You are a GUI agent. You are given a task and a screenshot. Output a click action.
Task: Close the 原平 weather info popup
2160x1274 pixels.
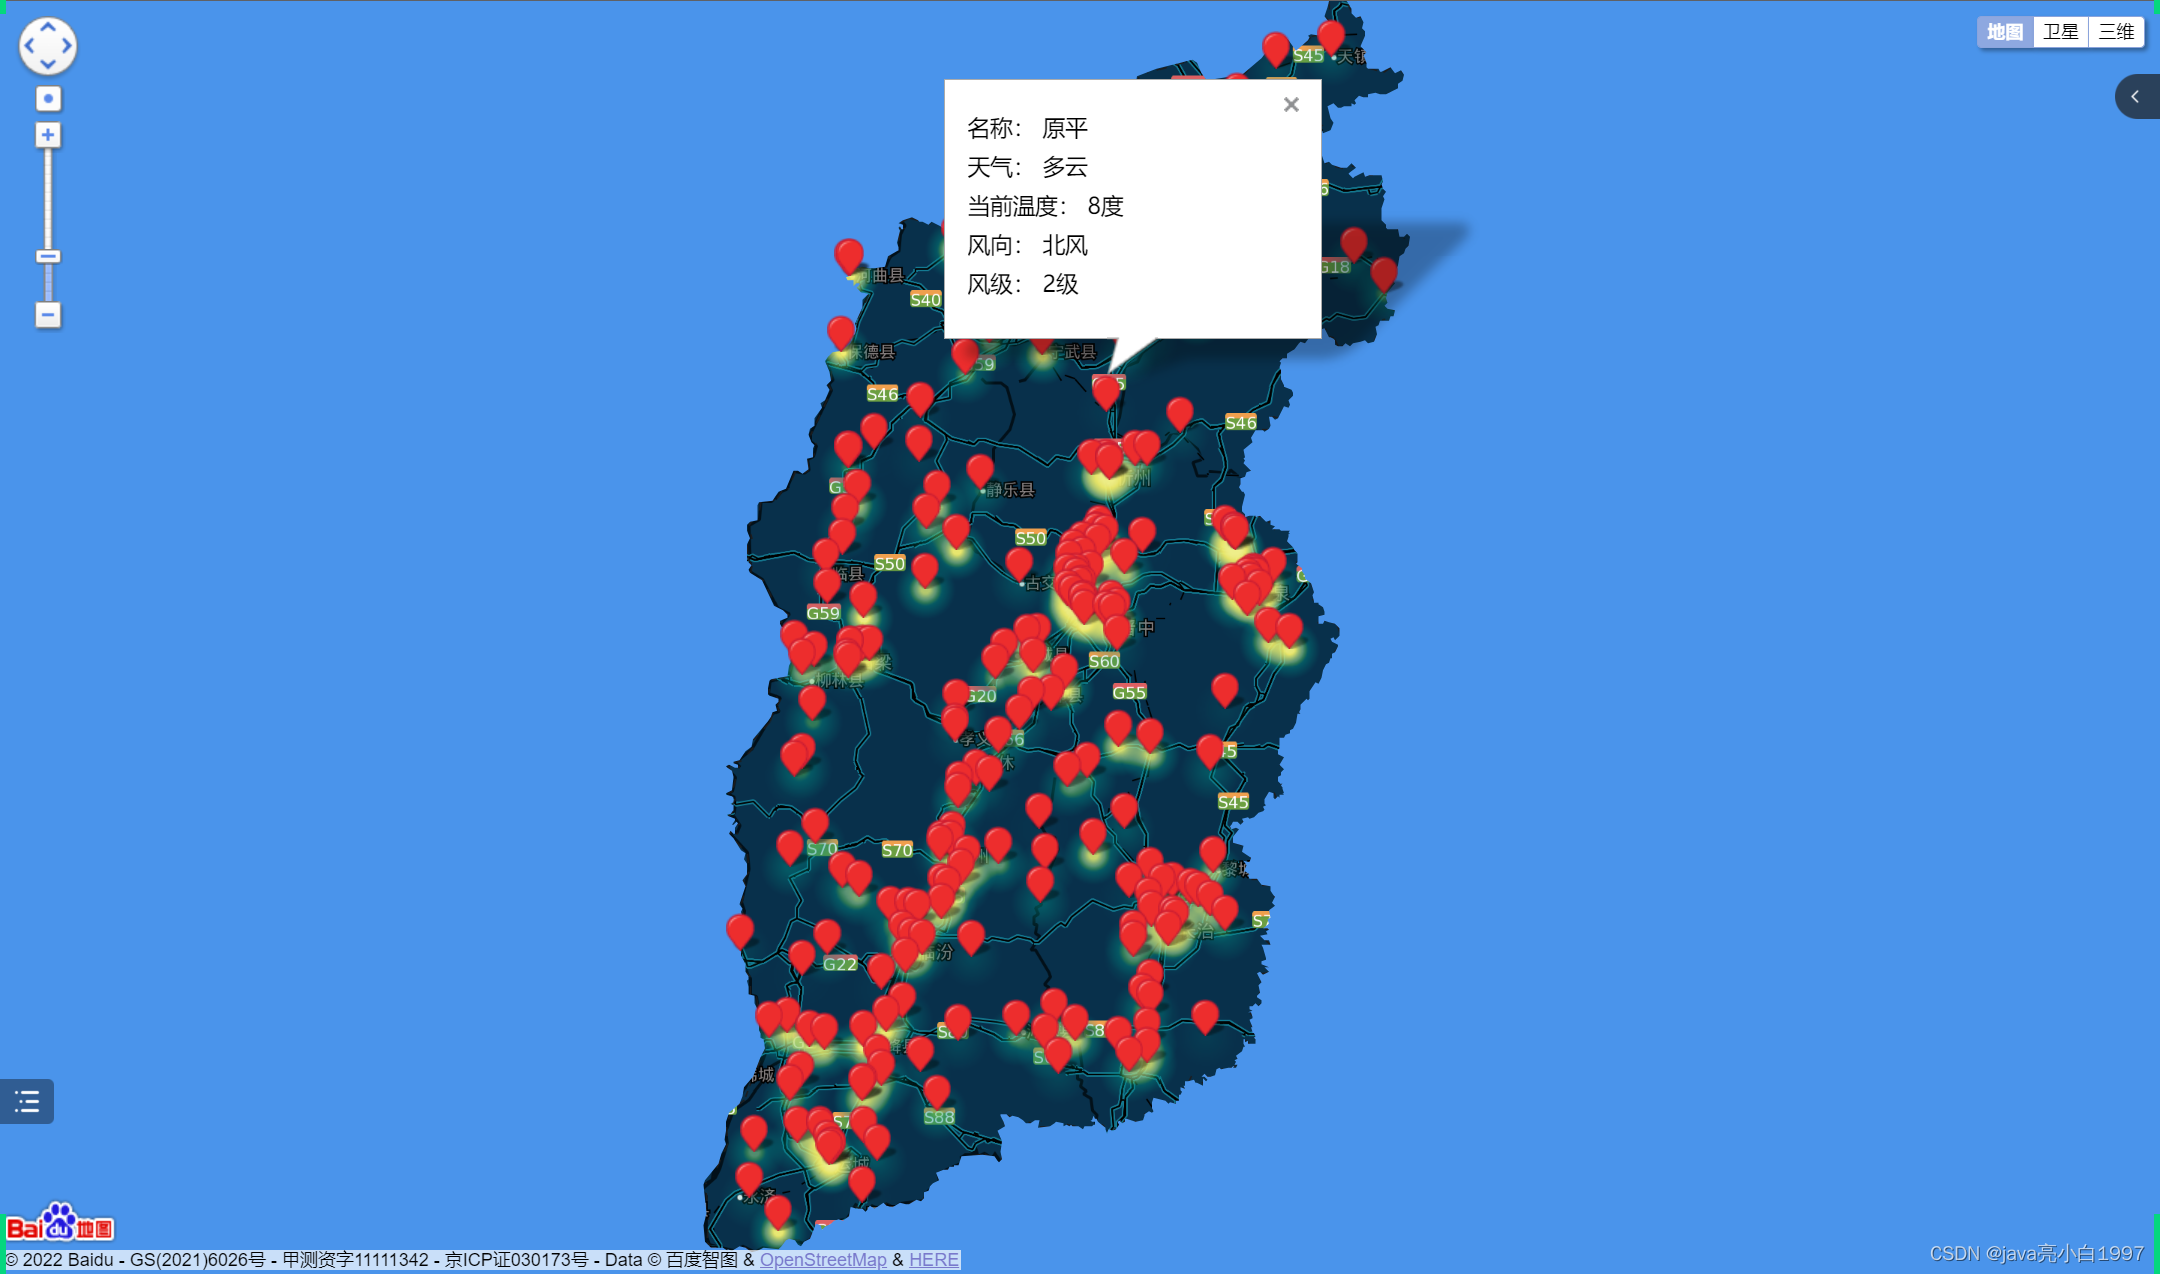[x=1291, y=105]
